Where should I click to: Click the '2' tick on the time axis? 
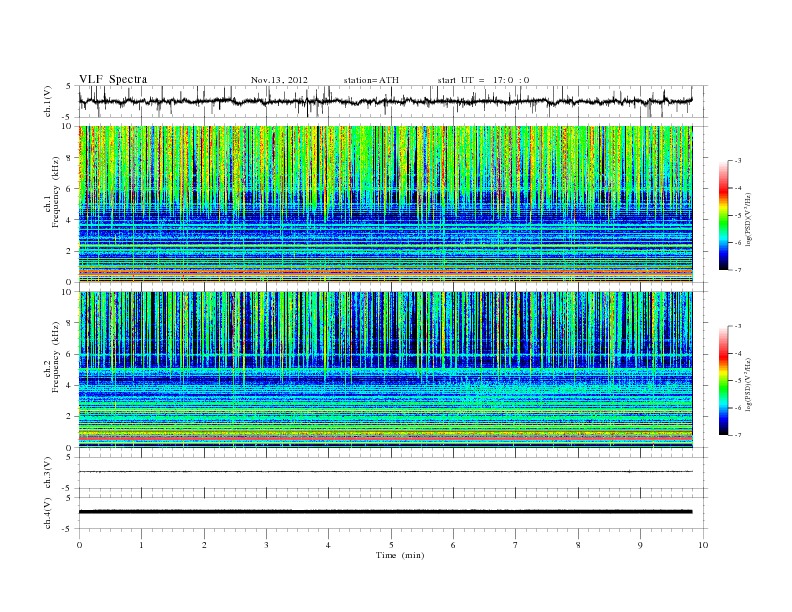pos(204,545)
